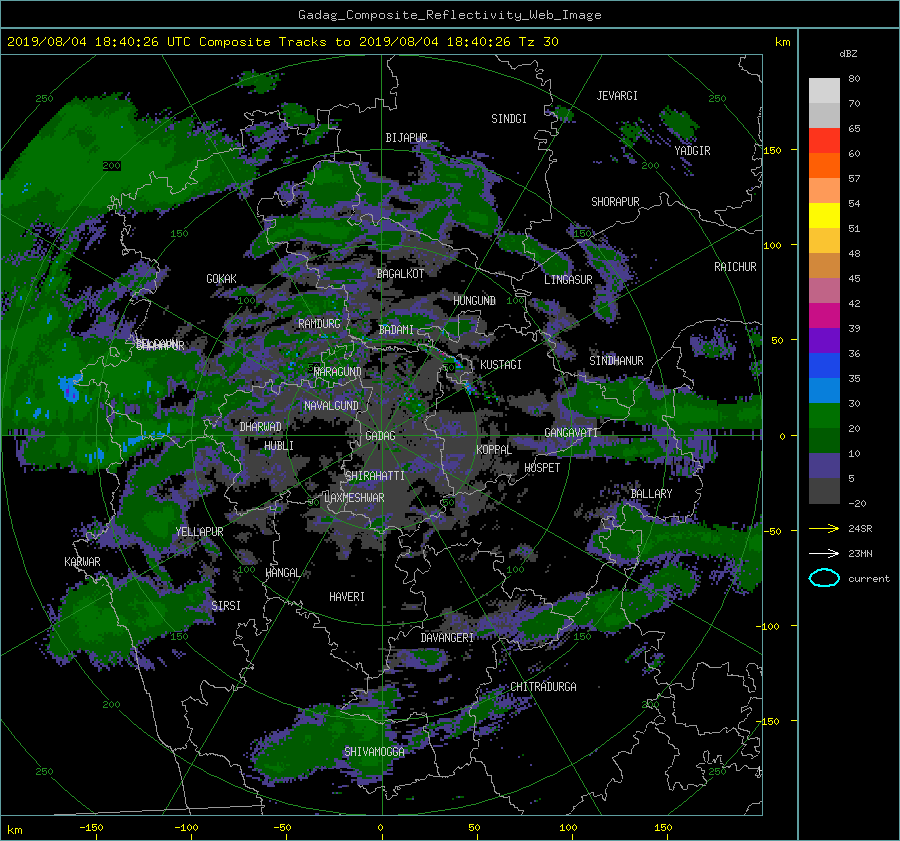Click the '80' value in the dBZ legend
Screen dimensions: 900x841
coord(854,79)
